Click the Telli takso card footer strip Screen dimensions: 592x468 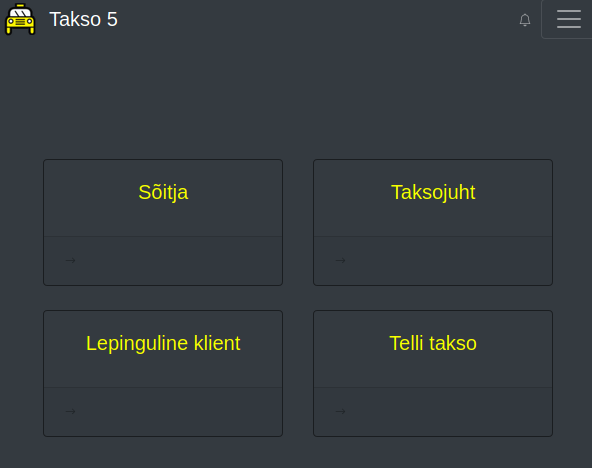click(x=433, y=412)
